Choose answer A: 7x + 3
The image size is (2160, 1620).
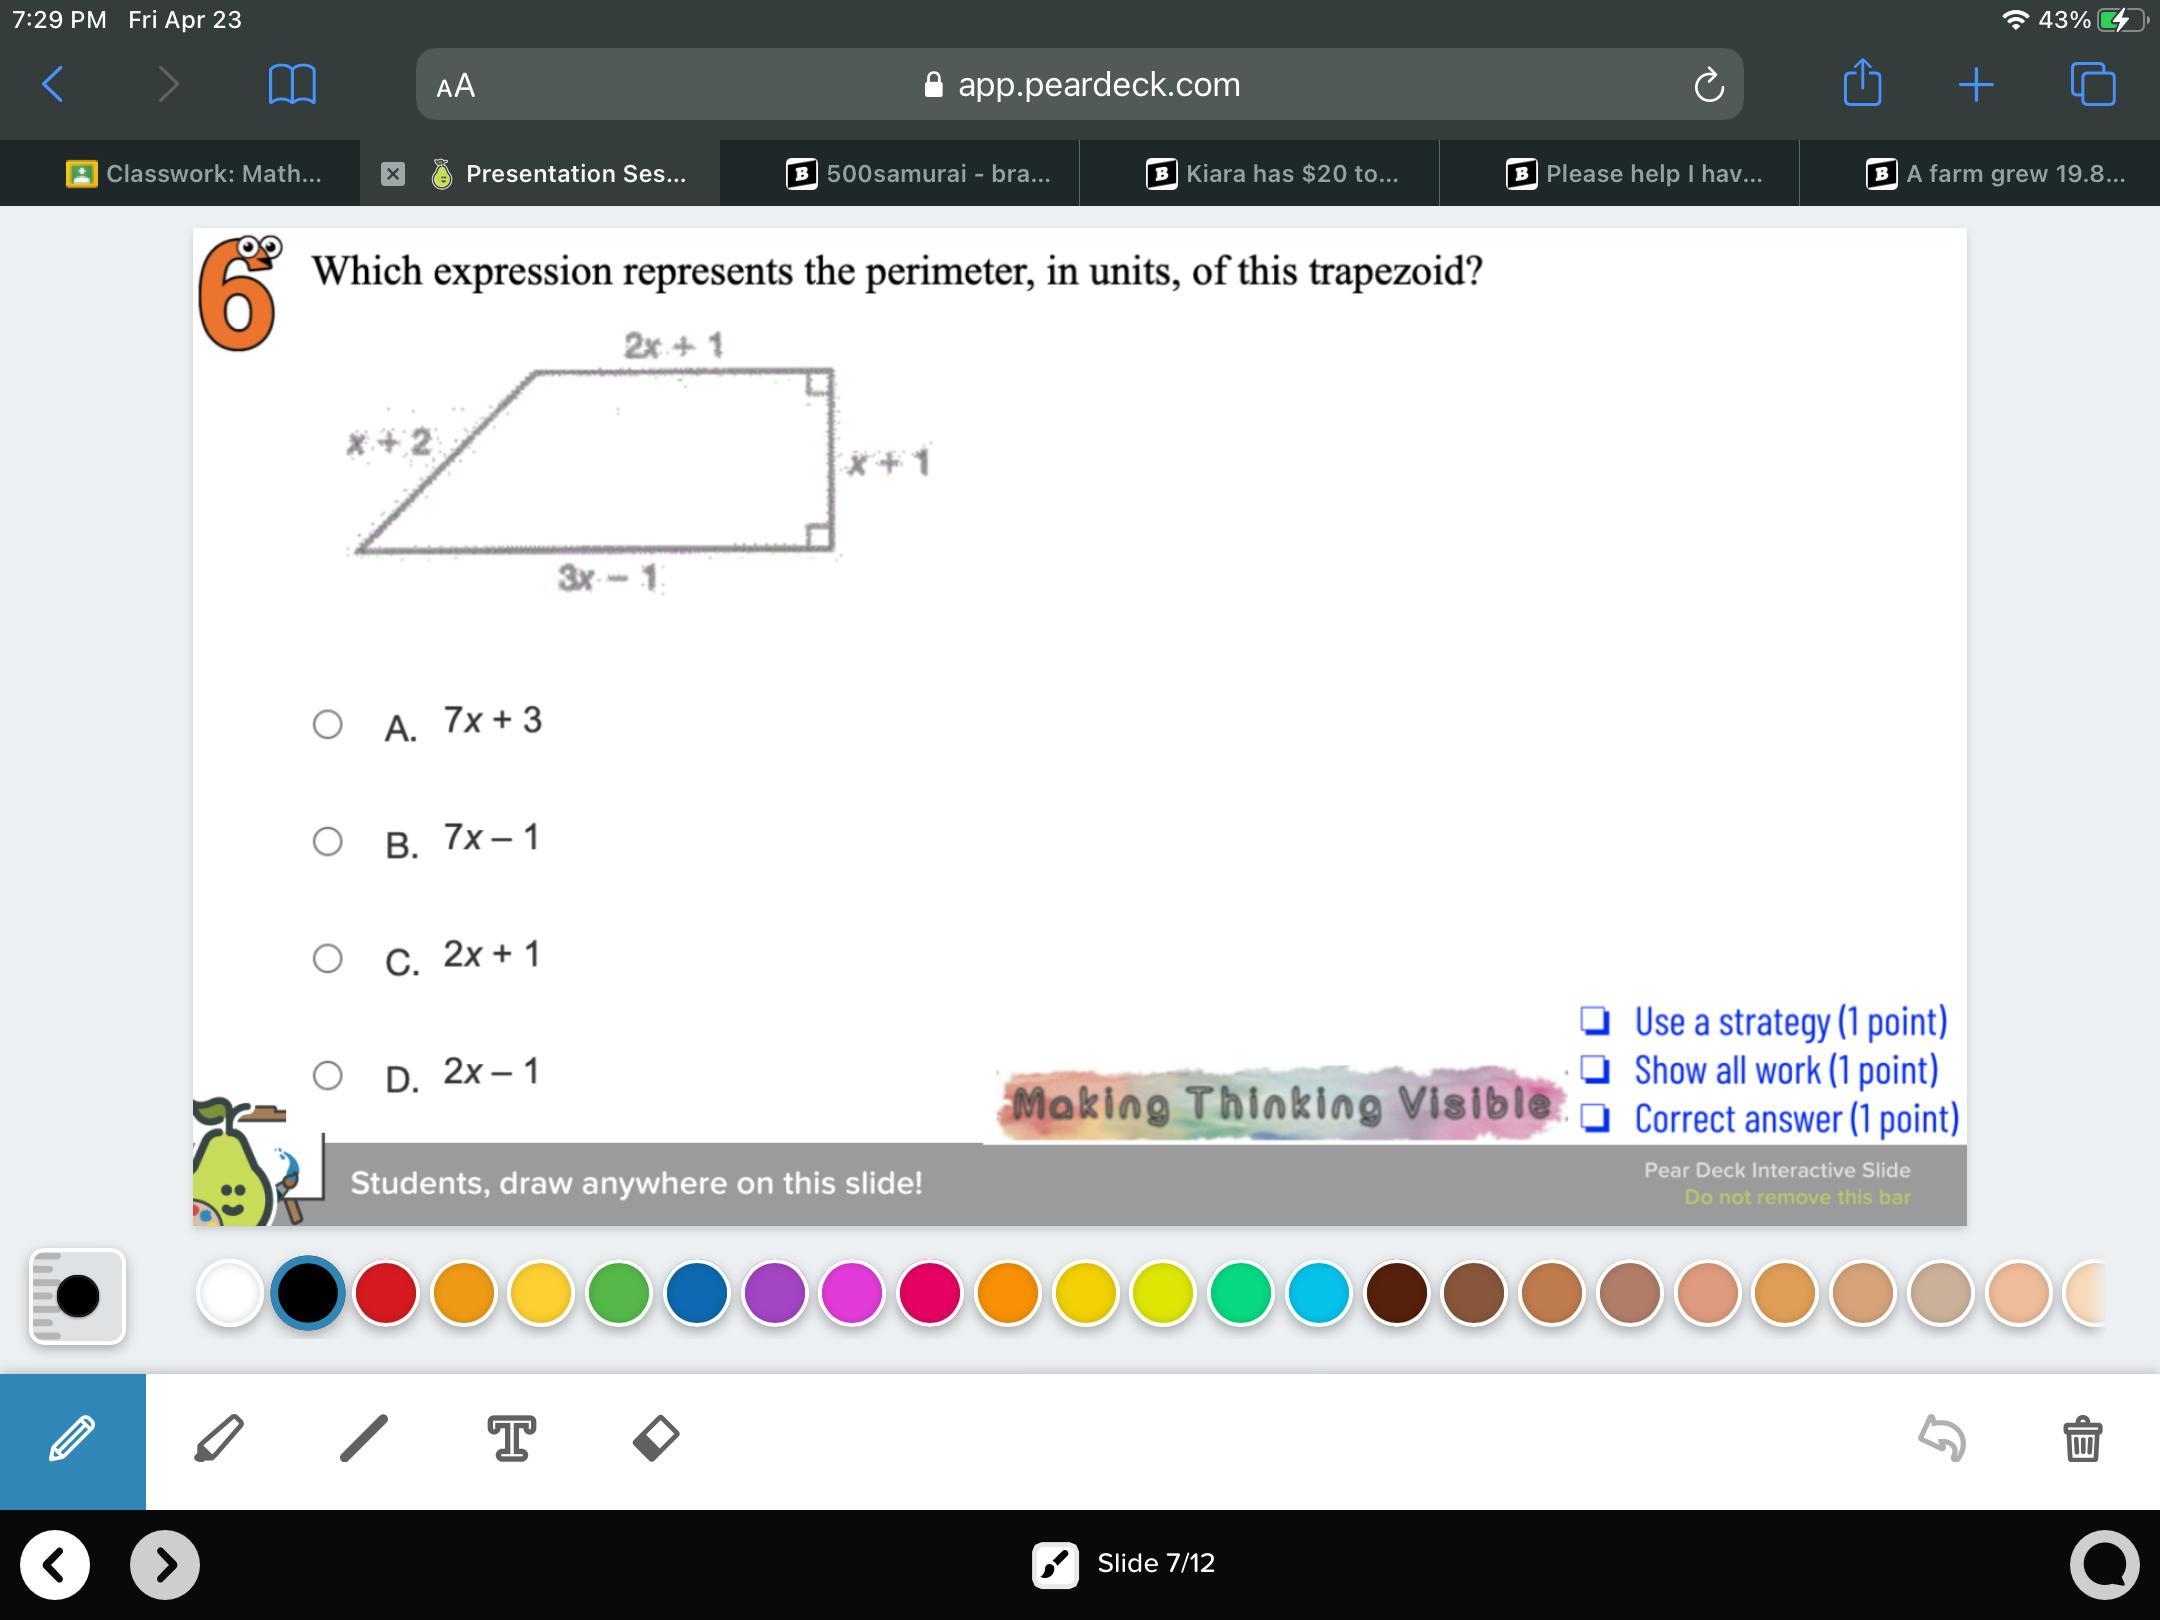328,724
